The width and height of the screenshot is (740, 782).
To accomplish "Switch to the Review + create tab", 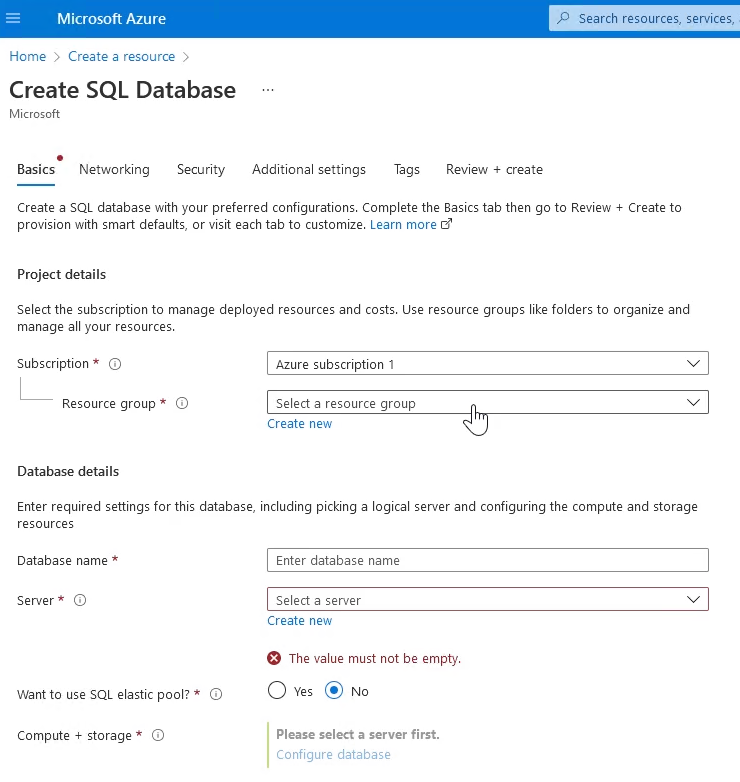I will click(x=494, y=170).
